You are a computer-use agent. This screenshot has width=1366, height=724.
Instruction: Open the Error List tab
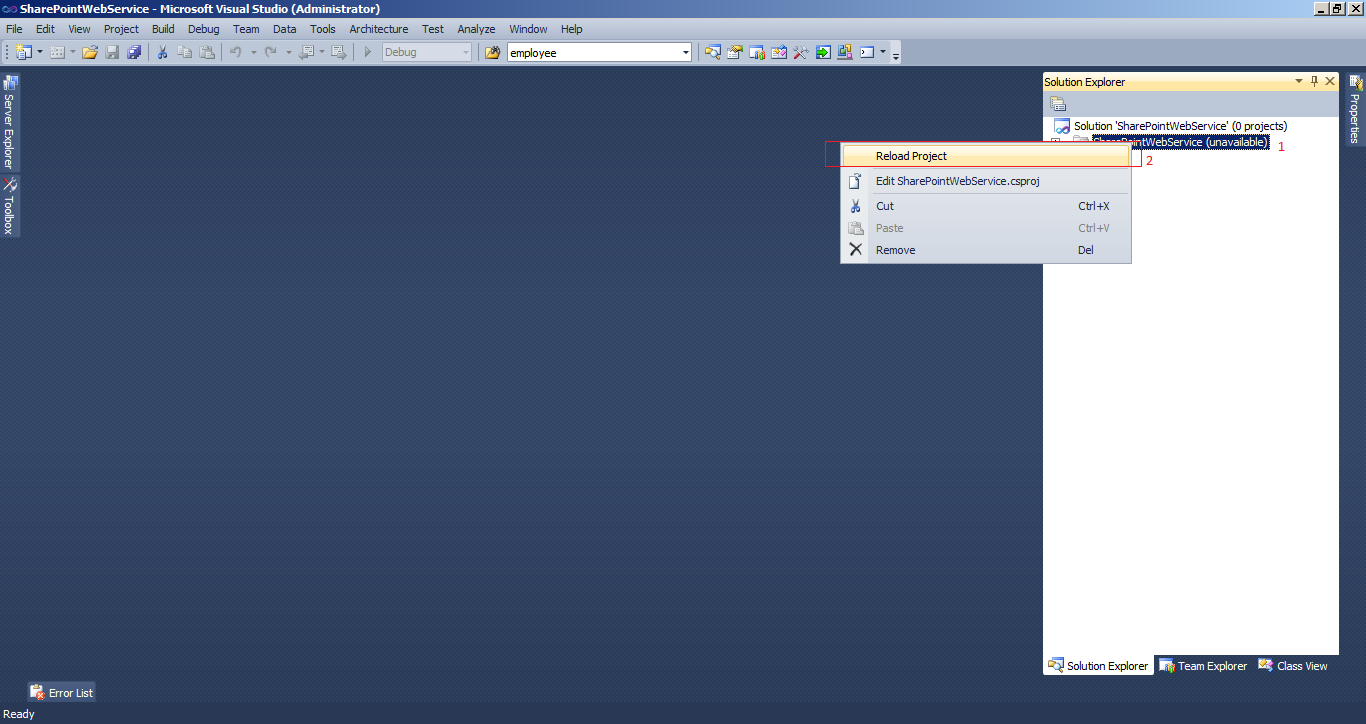[x=61, y=692]
